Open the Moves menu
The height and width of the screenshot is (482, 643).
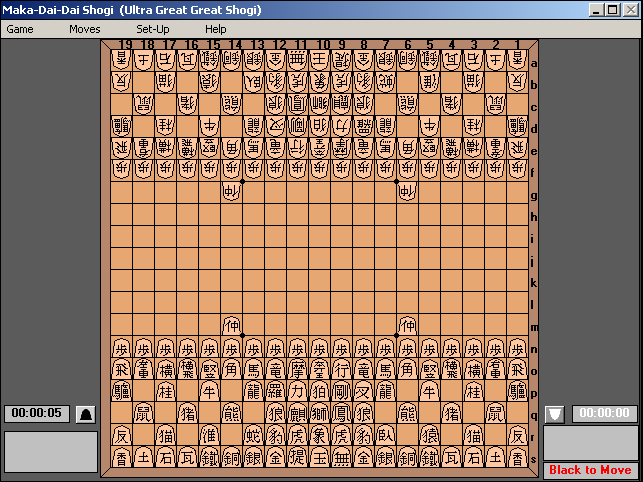click(x=84, y=29)
